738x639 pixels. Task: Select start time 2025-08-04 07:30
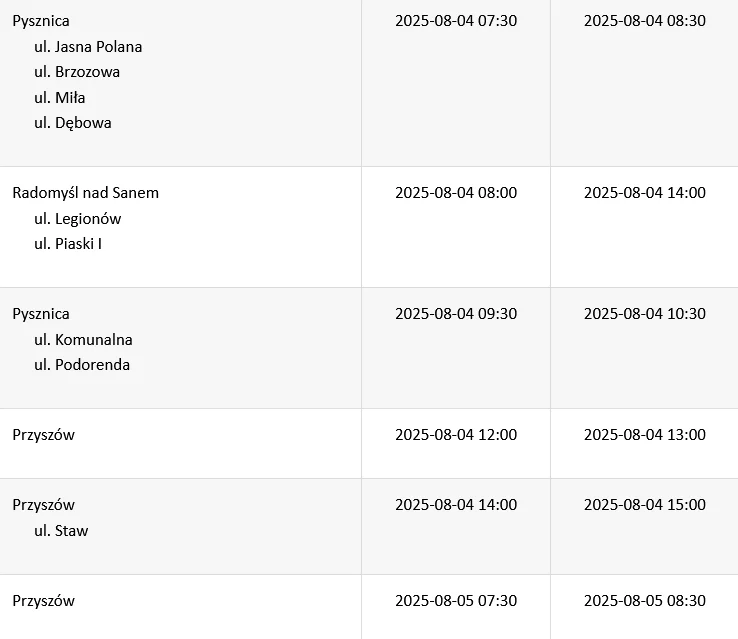456,21
